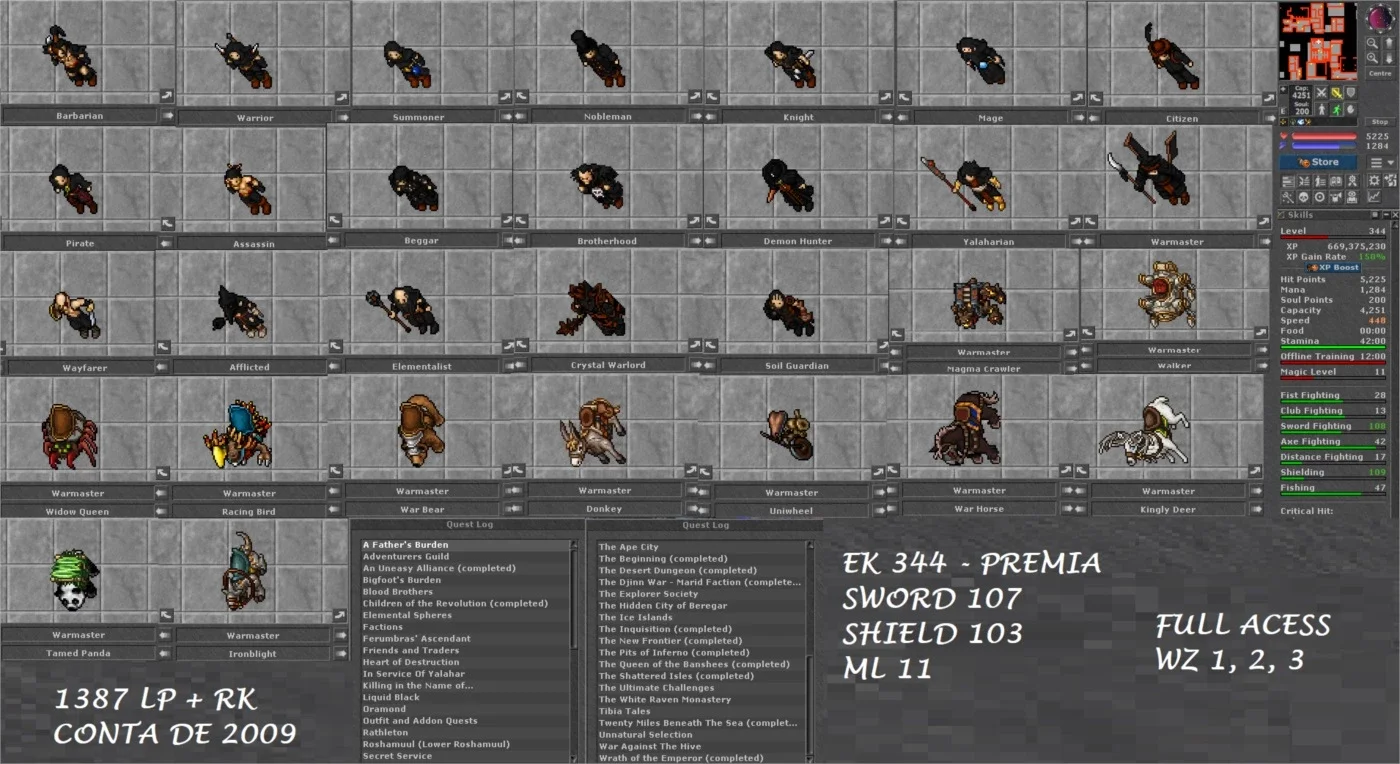This screenshot has width=1400, height=764.
Task: Click the minimap view
Action: coord(1318,41)
